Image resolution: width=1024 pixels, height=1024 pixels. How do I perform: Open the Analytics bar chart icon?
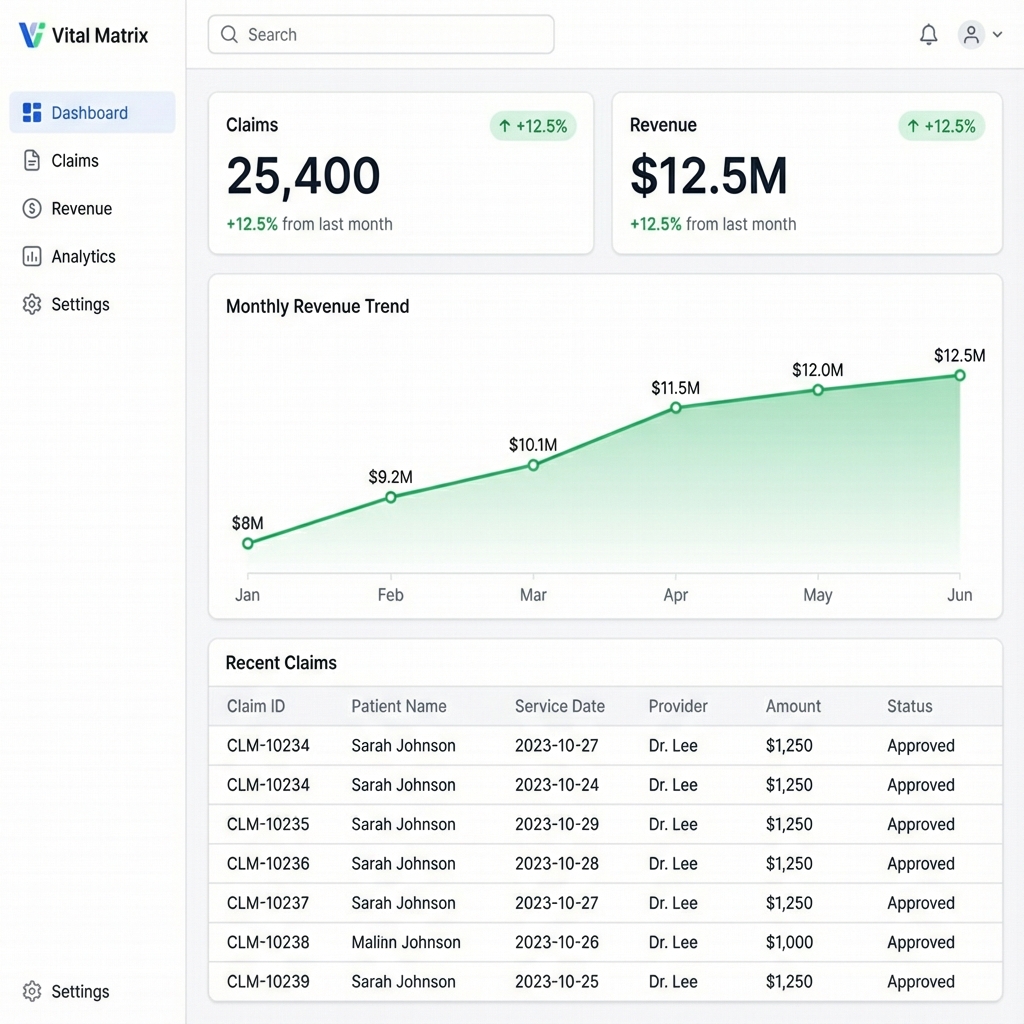point(32,257)
